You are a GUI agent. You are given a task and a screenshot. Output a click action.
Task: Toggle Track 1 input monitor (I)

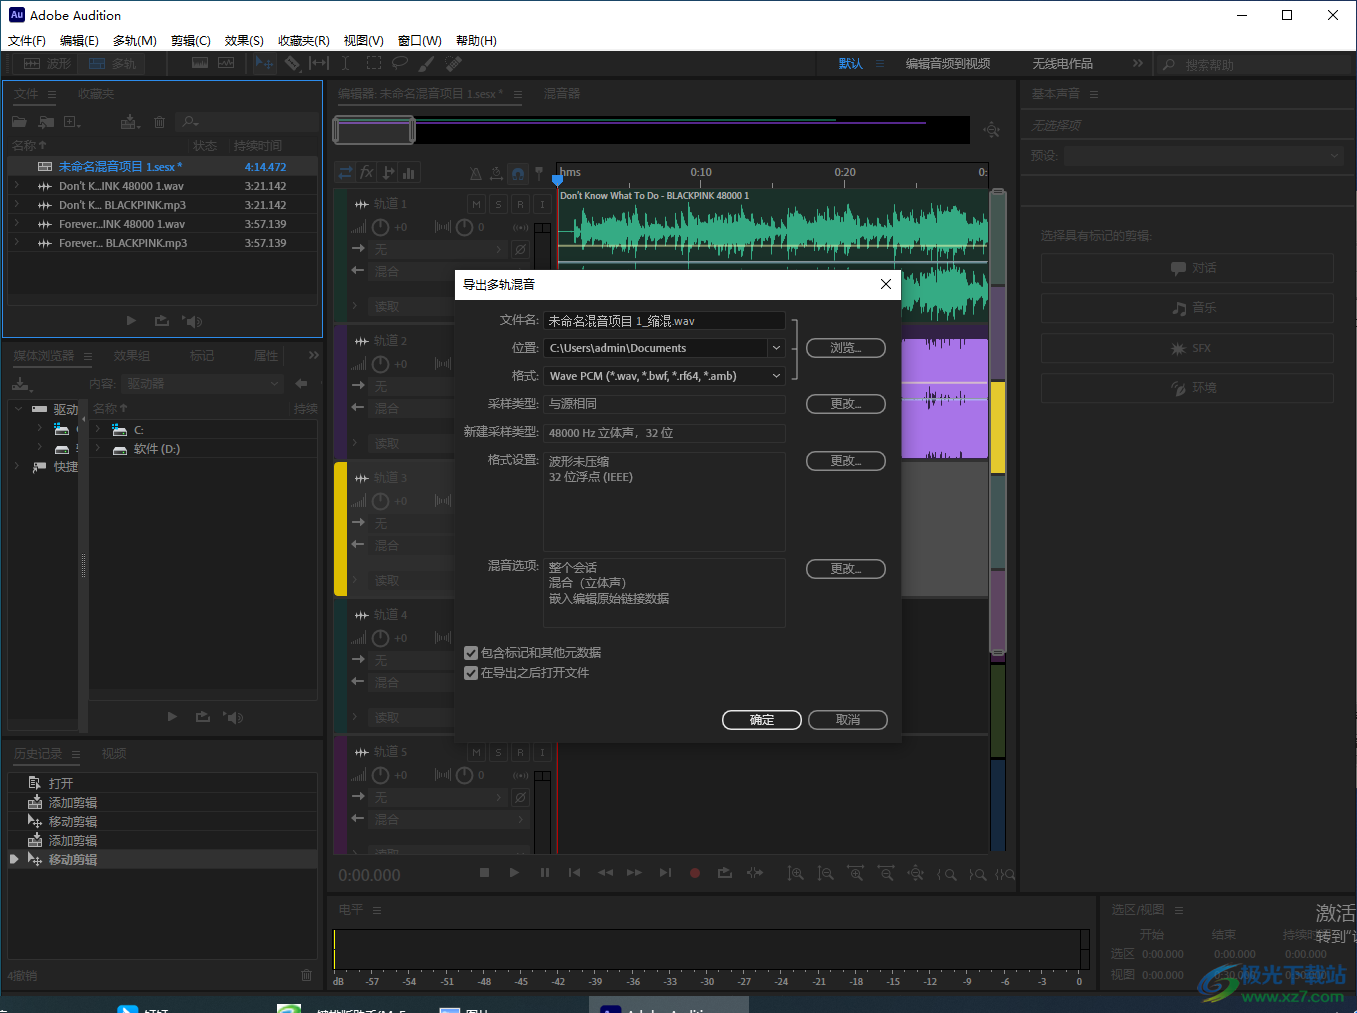(542, 204)
